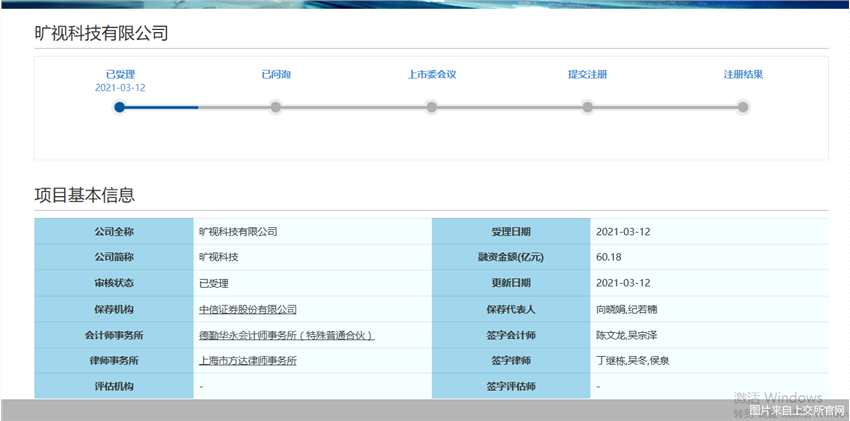
Task: Select the 已受理 stage label
Action: coord(120,75)
